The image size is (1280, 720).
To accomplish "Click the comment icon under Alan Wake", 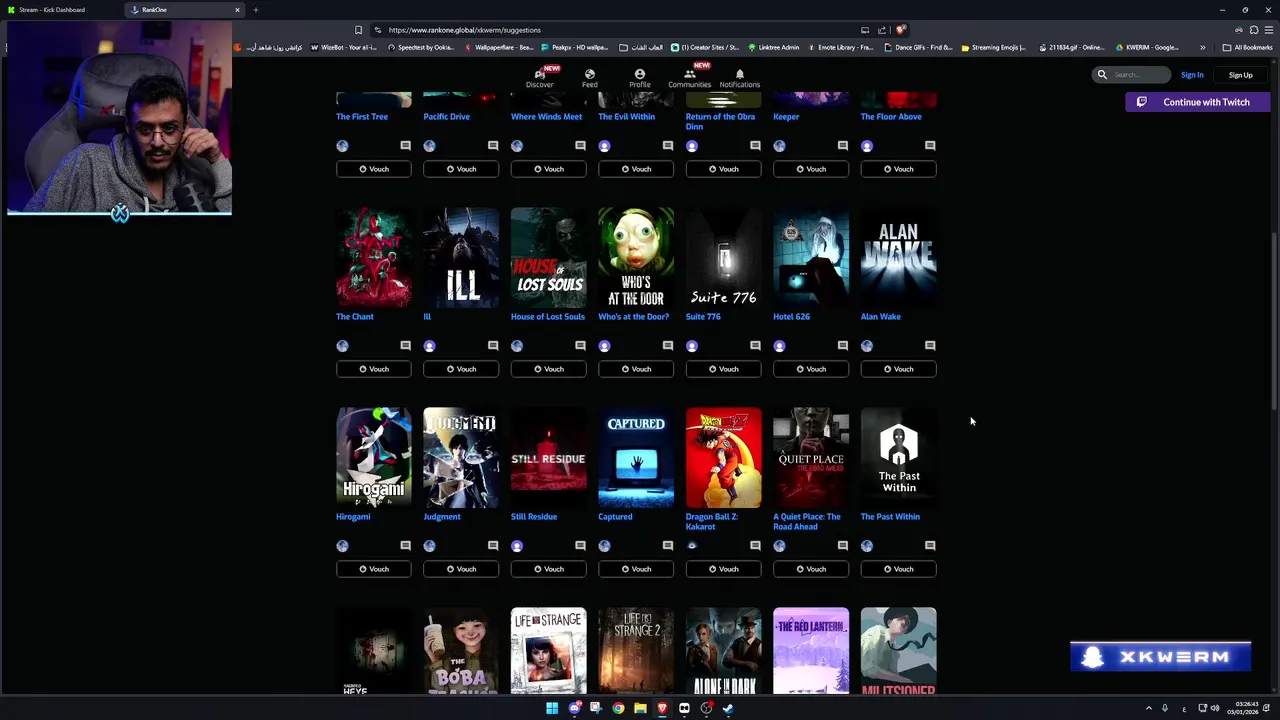I will [930, 346].
